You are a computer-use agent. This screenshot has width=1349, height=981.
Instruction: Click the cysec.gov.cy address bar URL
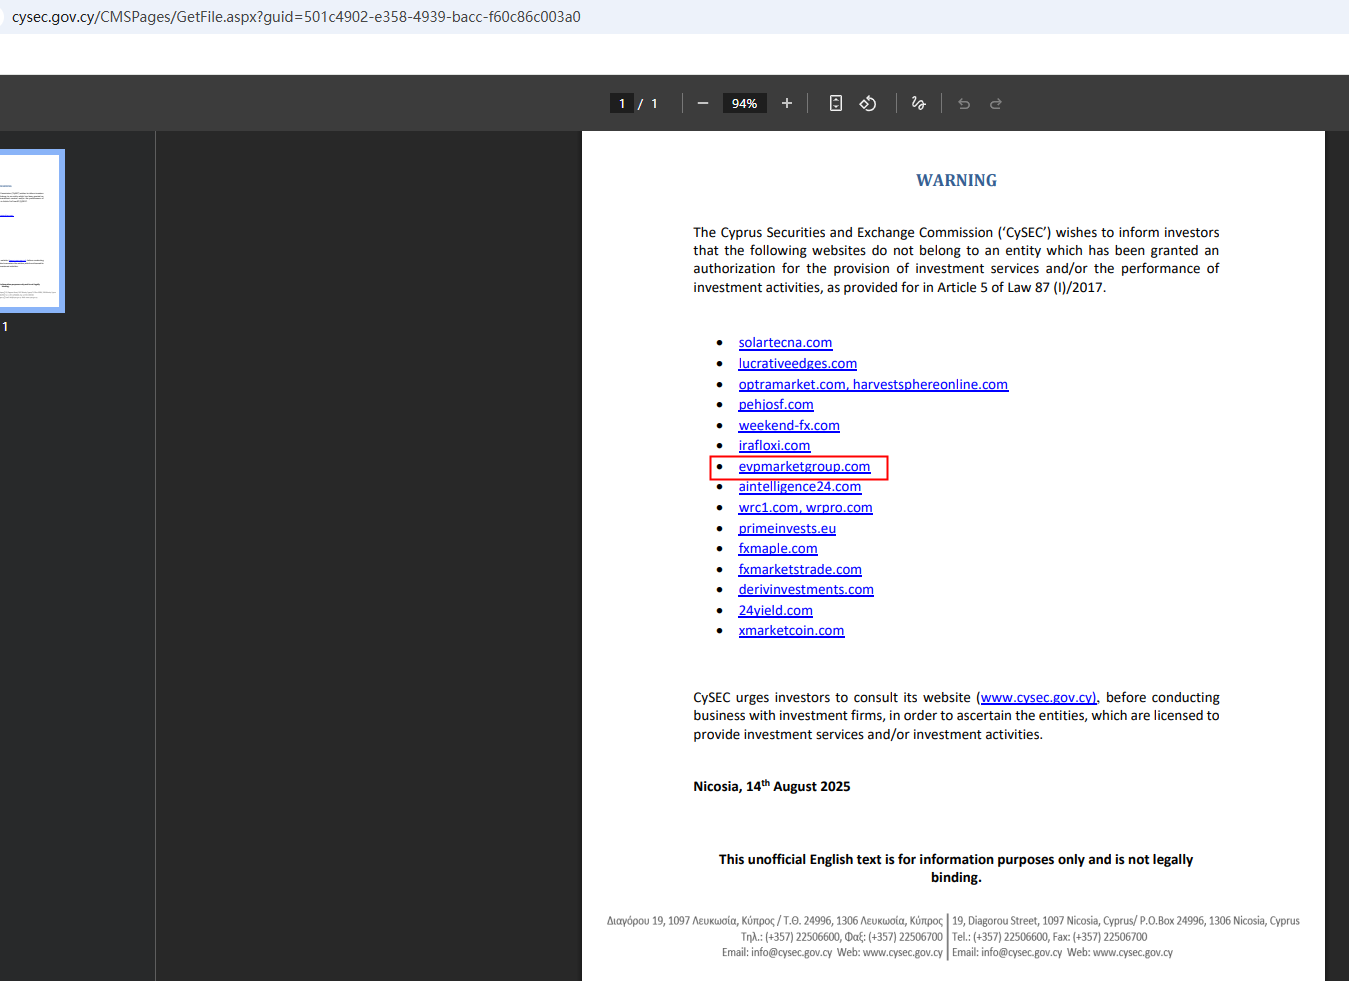pyautogui.click(x=296, y=17)
